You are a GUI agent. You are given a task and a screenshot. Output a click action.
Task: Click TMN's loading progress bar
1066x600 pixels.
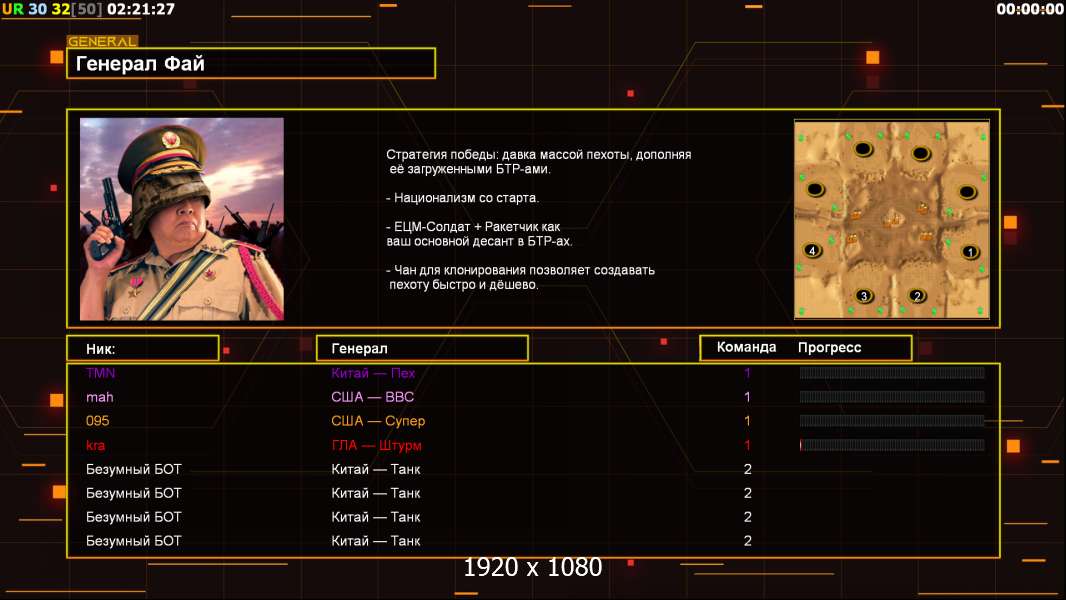(892, 372)
